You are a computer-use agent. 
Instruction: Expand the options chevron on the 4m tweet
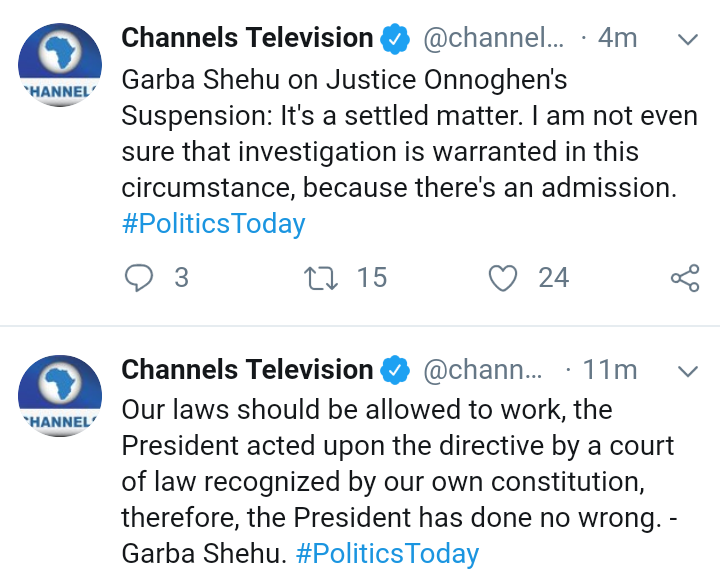688,39
